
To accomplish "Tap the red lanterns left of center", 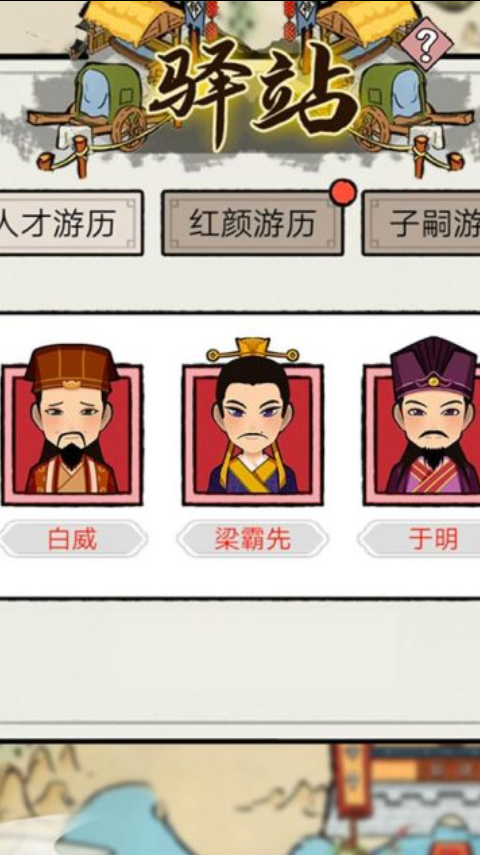I will tap(212, 21).
